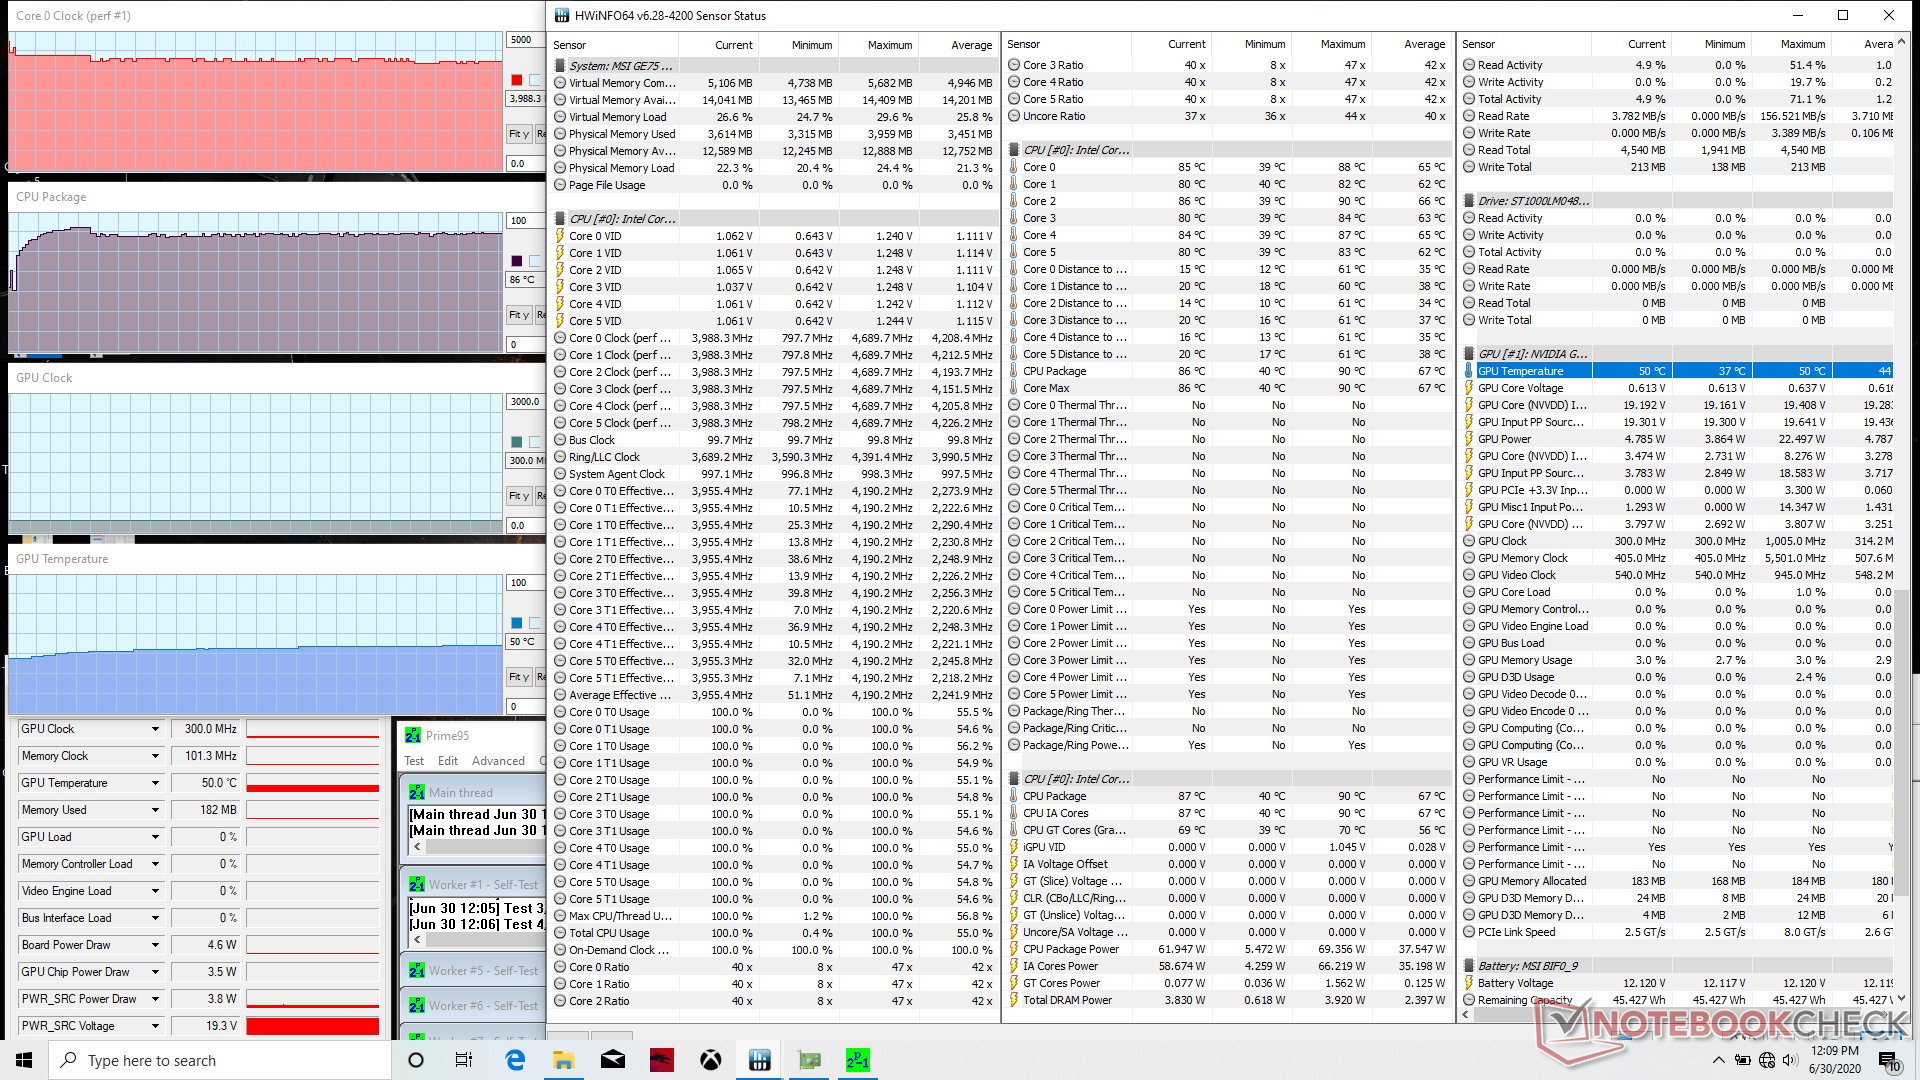The height and width of the screenshot is (1080, 1920).
Task: Click Fit y on the GPU Temperature graph
Action: point(517,677)
